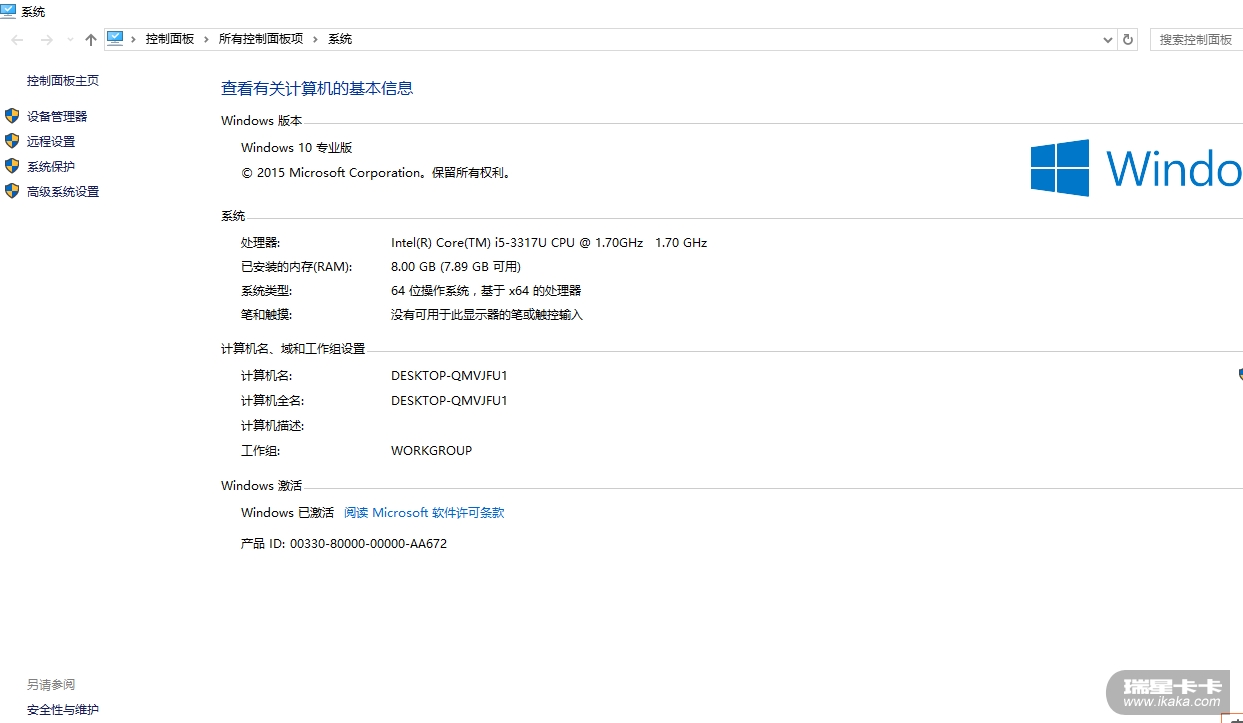Viewport: 1243px width, 723px height.
Task: Click shield icon beside 系统保护
Action: point(12,166)
